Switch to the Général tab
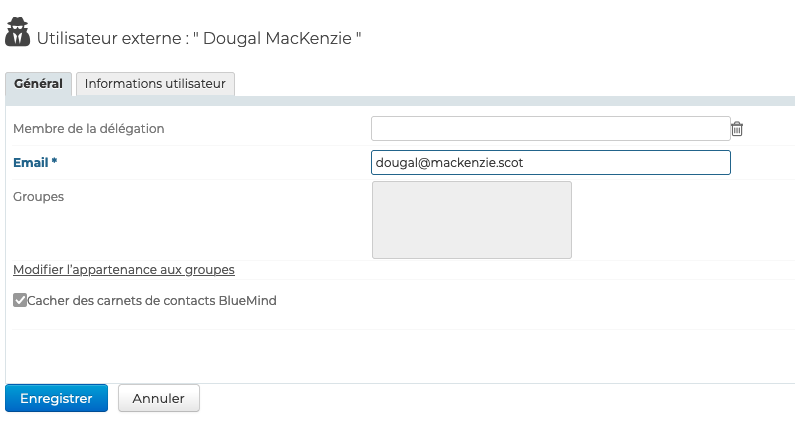 [39, 84]
